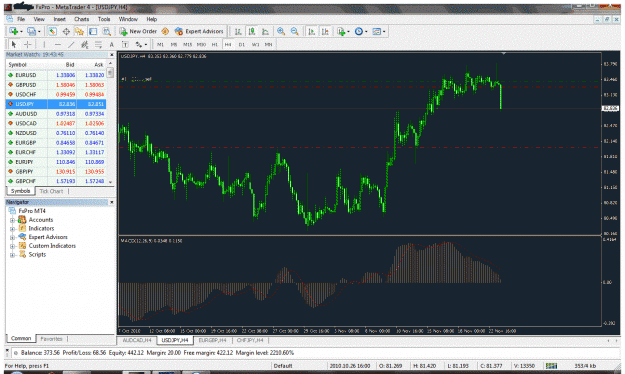Open the Insert menu
This screenshot has height=374, width=625.
59,19
